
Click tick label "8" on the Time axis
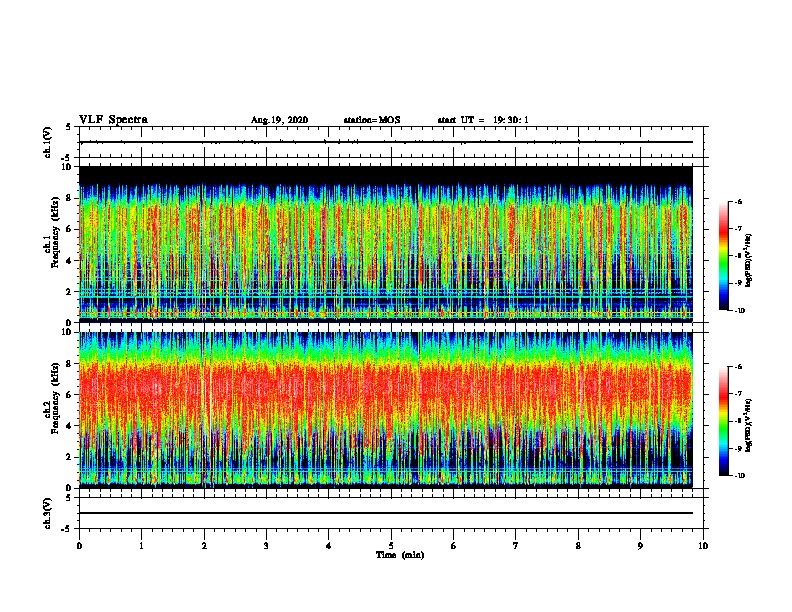578,546
